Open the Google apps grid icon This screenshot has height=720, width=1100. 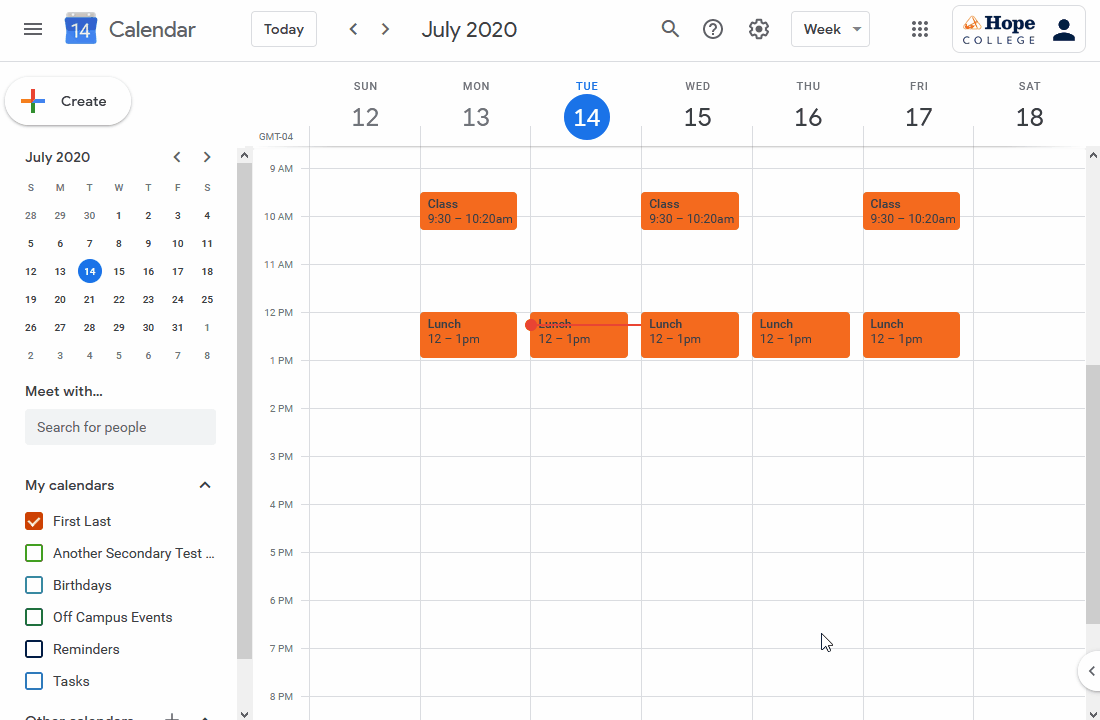tap(920, 29)
